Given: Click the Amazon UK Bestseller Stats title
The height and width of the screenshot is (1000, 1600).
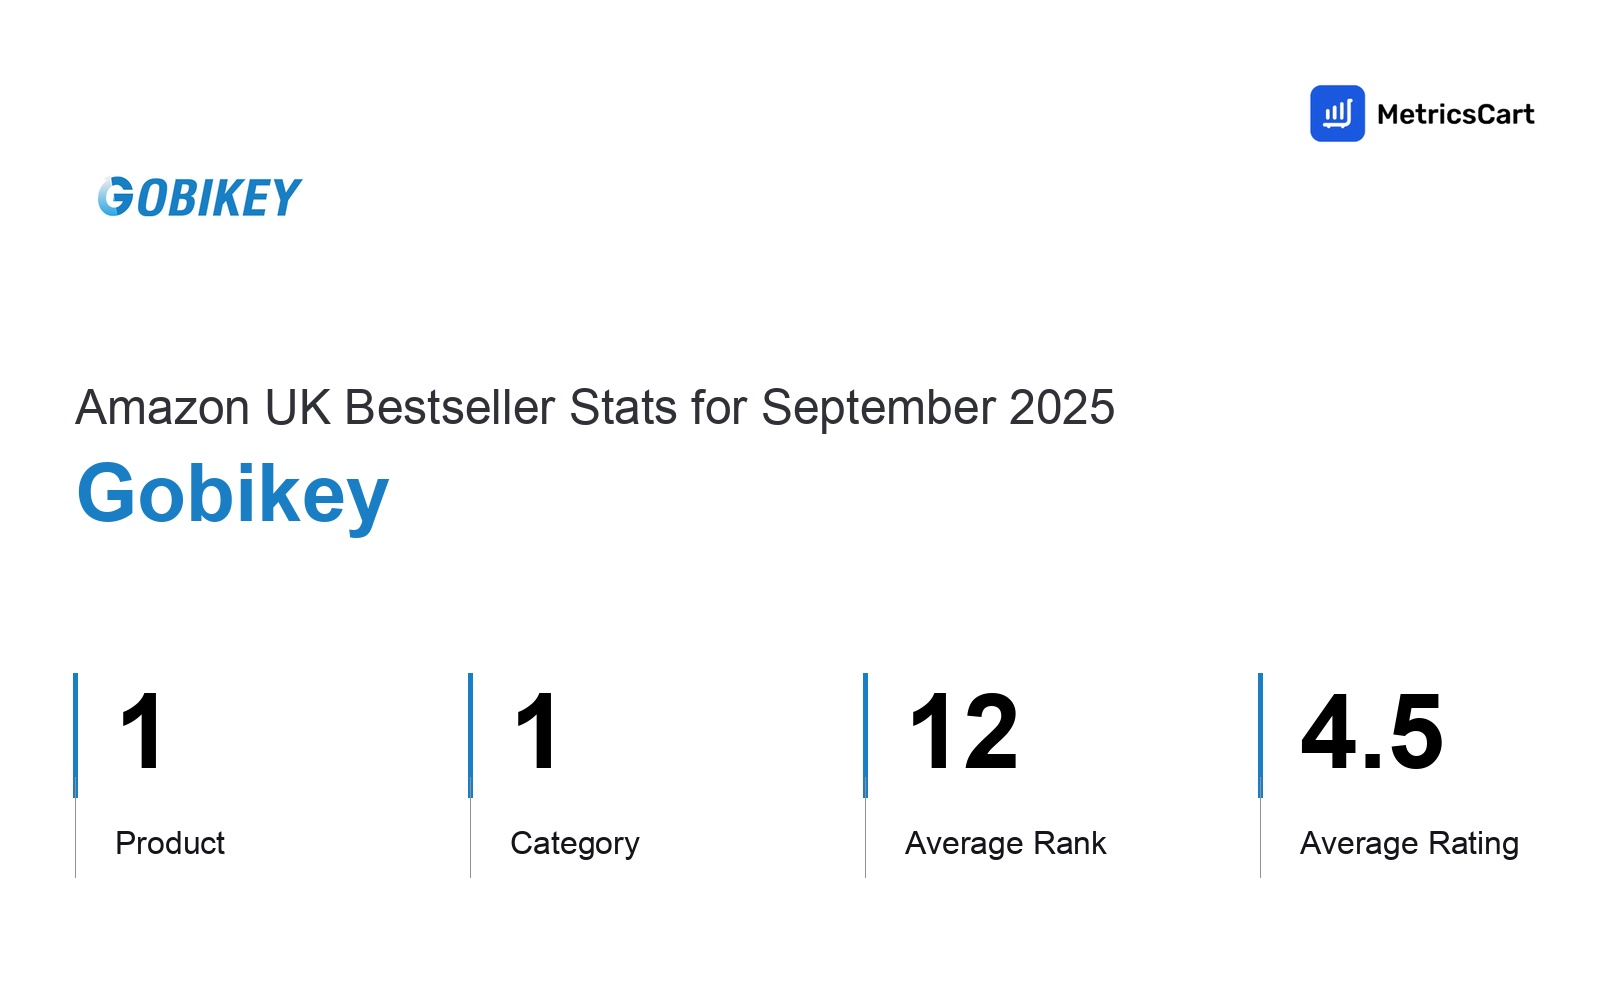Looking at the screenshot, I should point(594,408).
